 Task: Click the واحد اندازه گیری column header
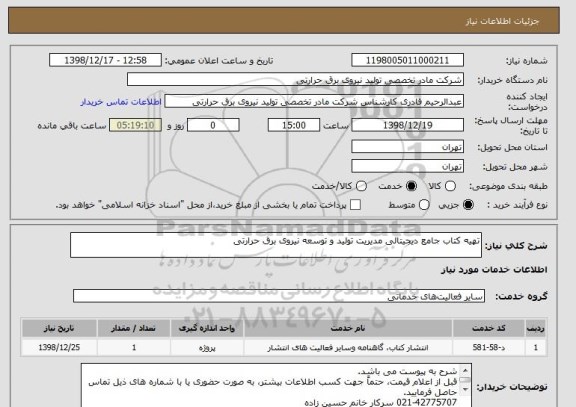pos(207,328)
